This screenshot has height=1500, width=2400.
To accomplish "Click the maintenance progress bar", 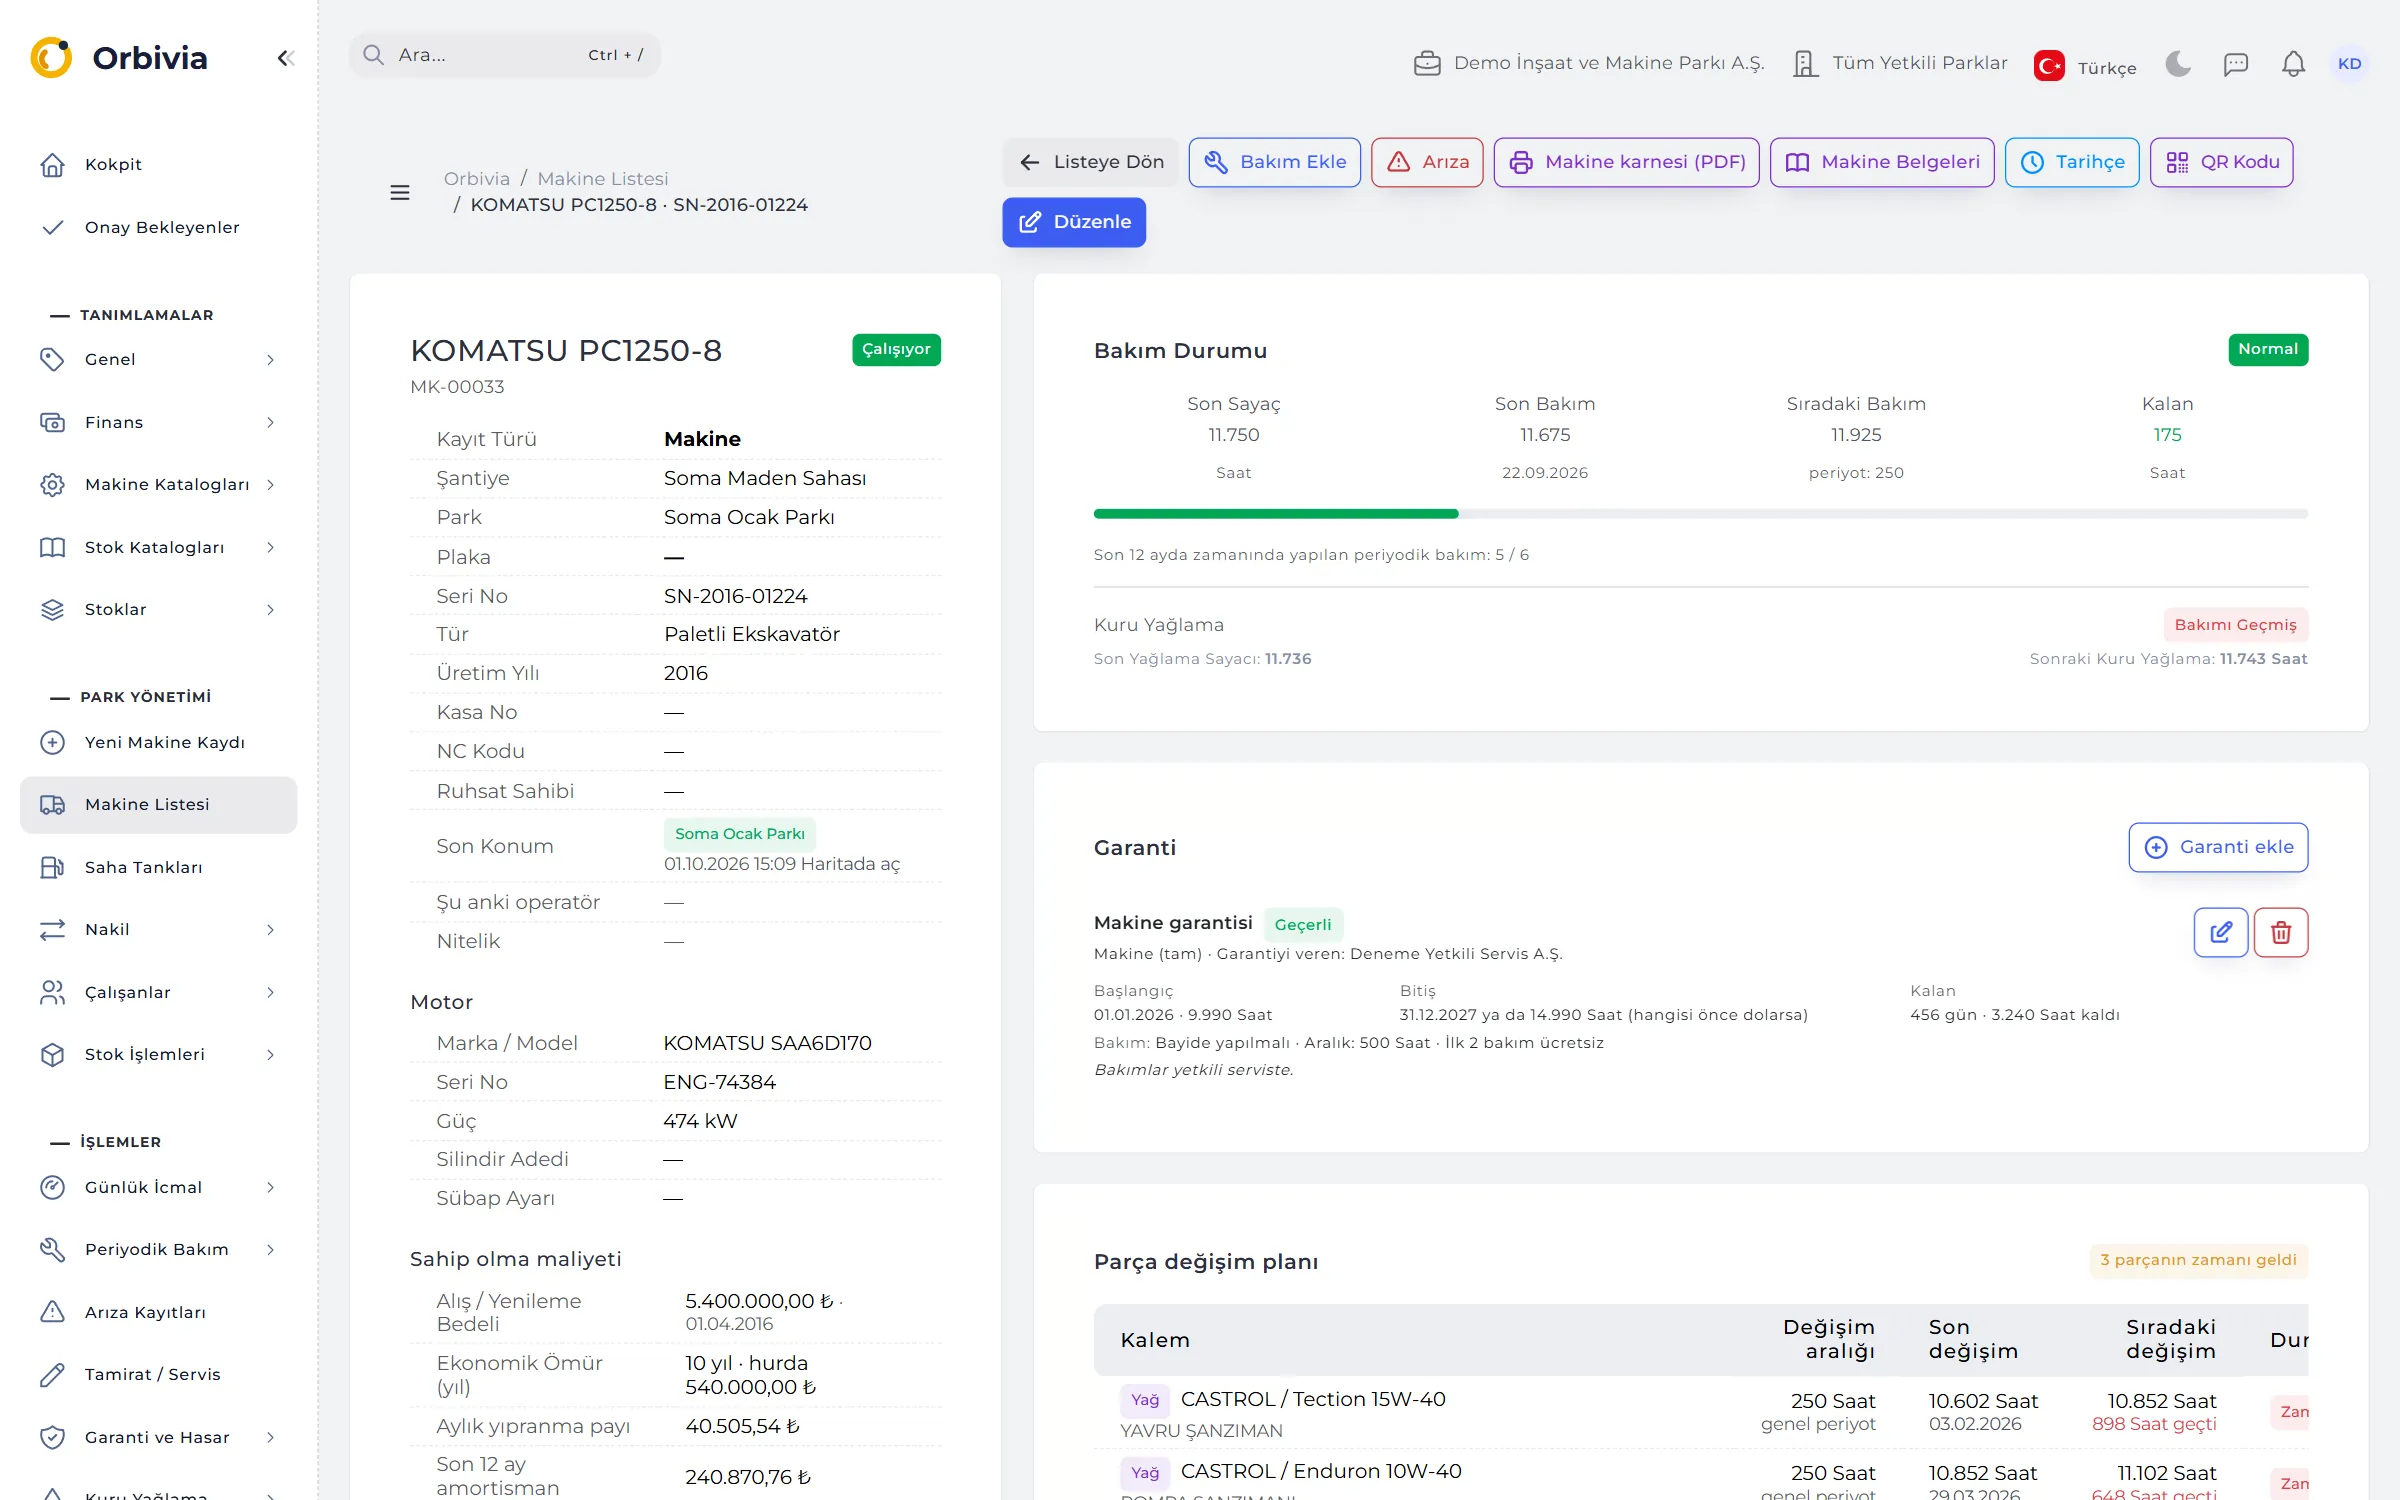I will click(x=1700, y=514).
